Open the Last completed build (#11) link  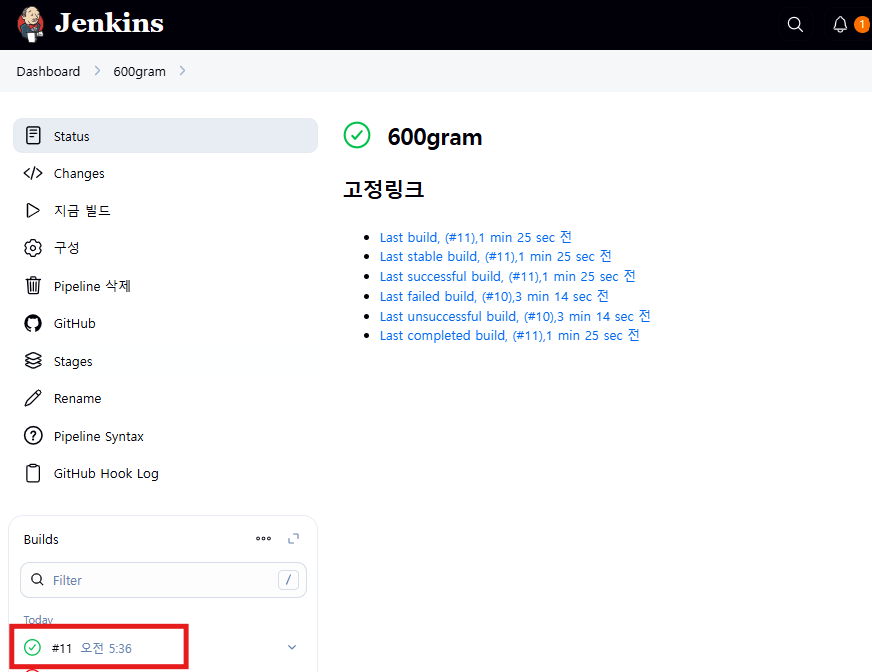coord(509,335)
